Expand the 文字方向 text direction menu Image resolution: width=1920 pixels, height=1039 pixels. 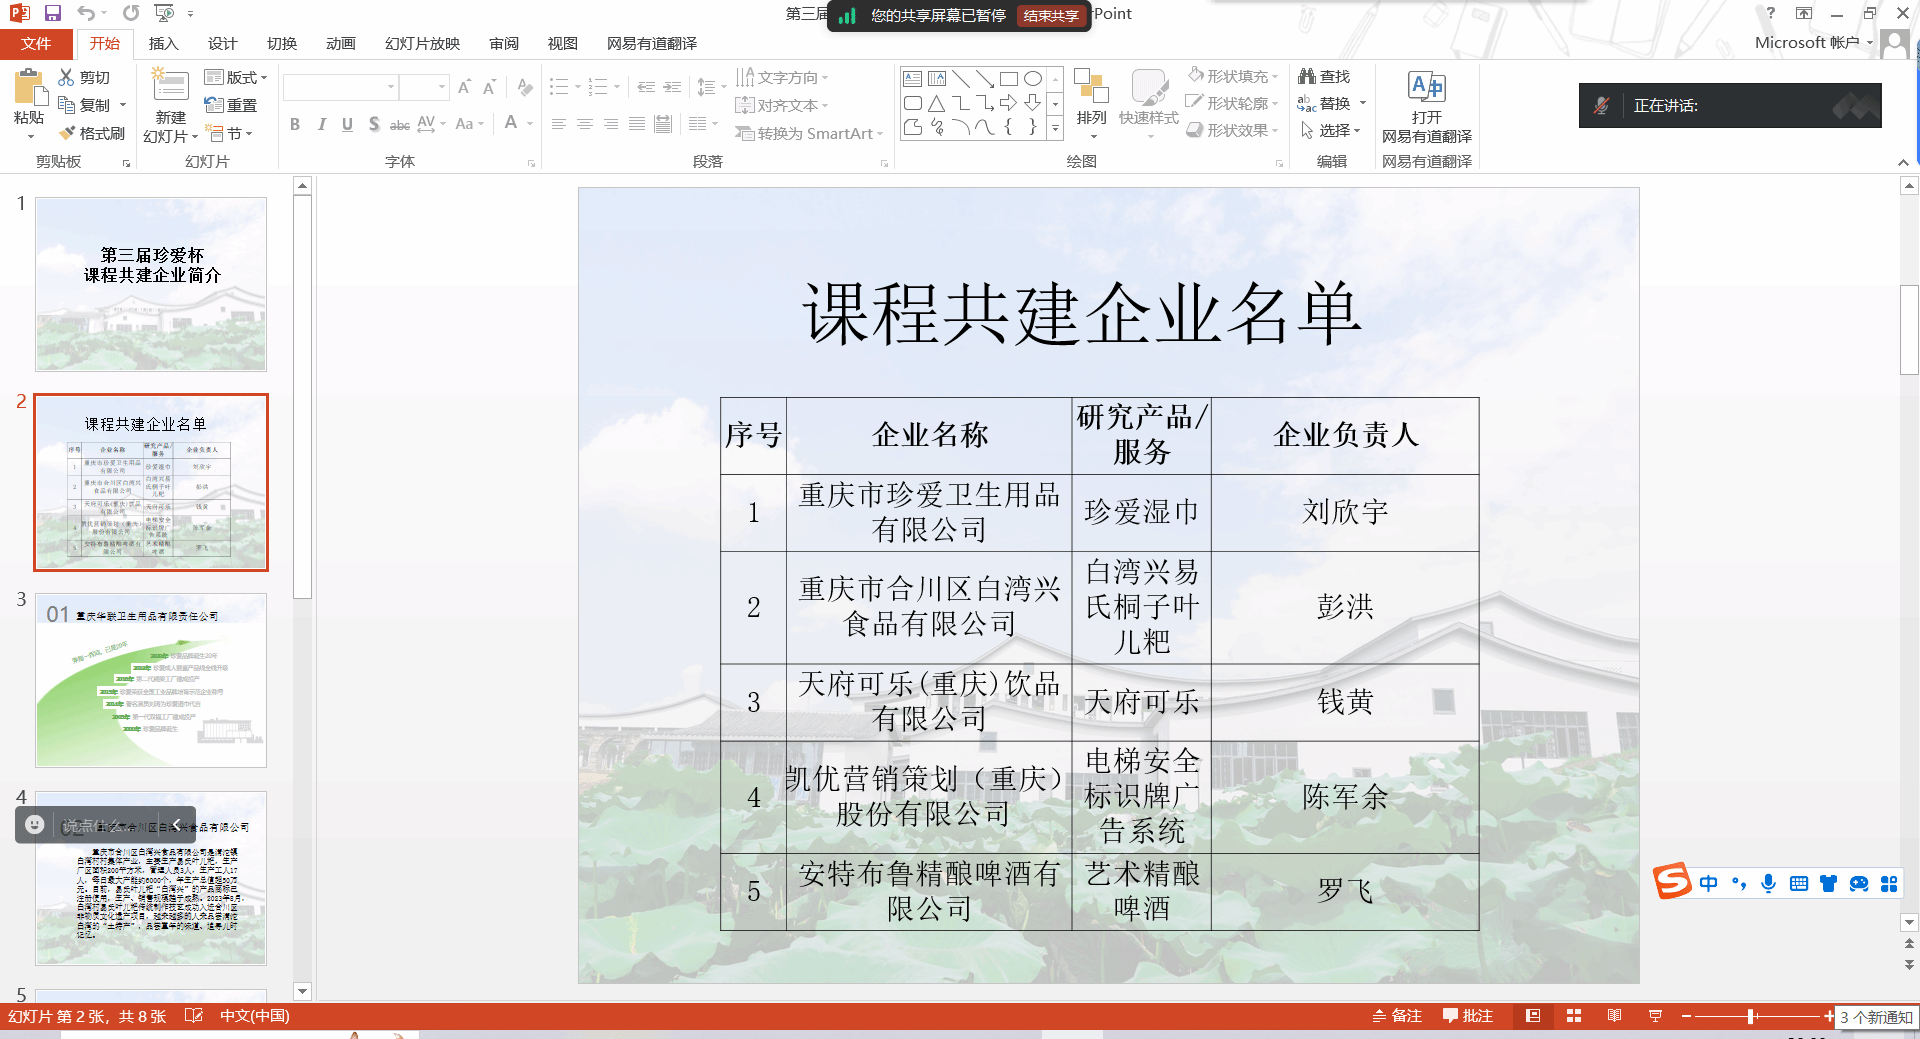[x=782, y=77]
